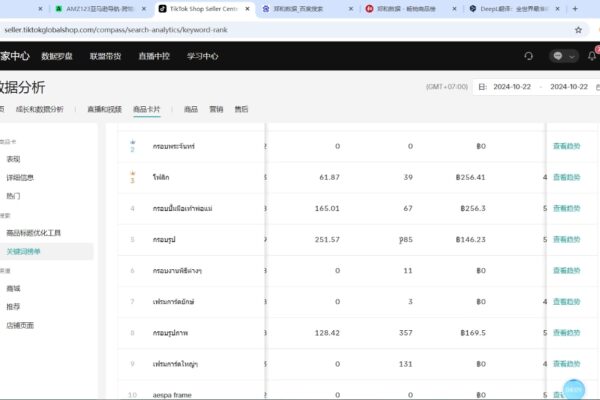Open the end date 2024-10-22 field
This screenshot has height=400, width=600.
tap(569, 87)
